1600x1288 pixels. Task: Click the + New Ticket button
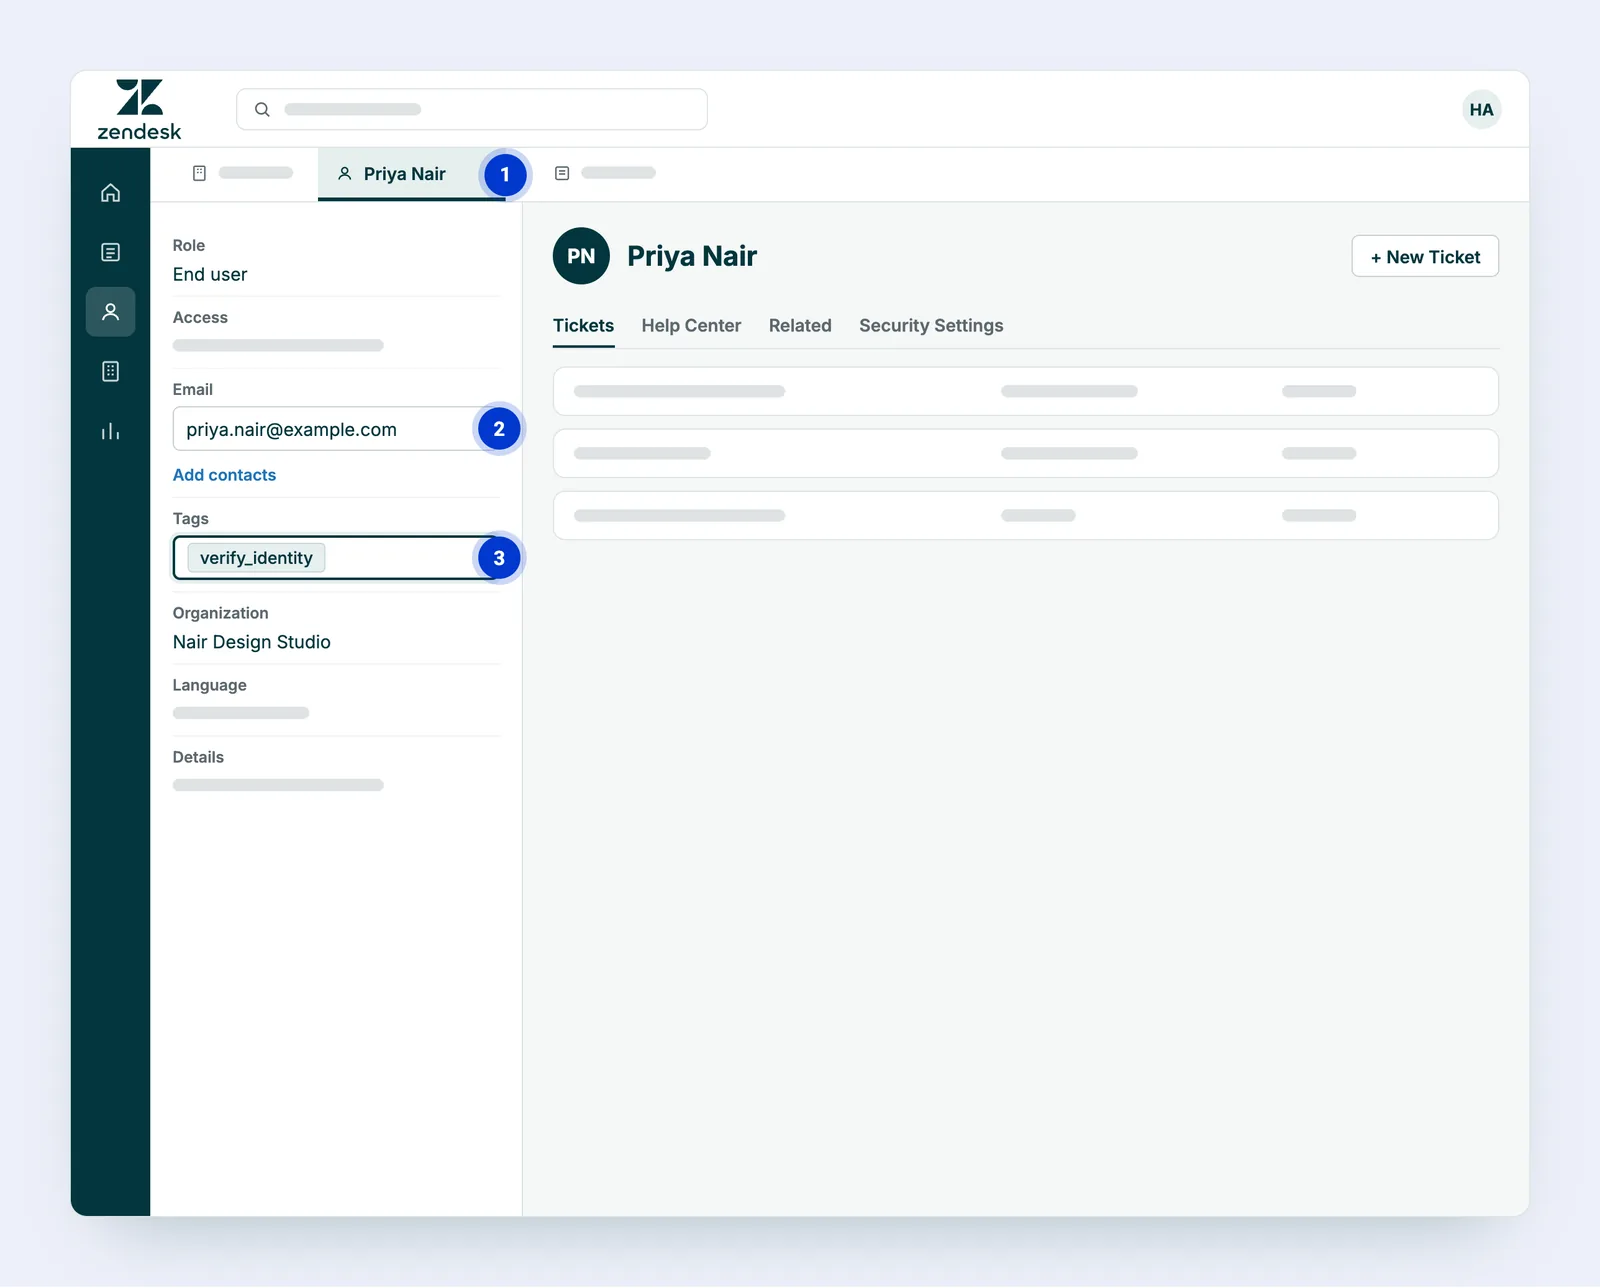click(1425, 256)
